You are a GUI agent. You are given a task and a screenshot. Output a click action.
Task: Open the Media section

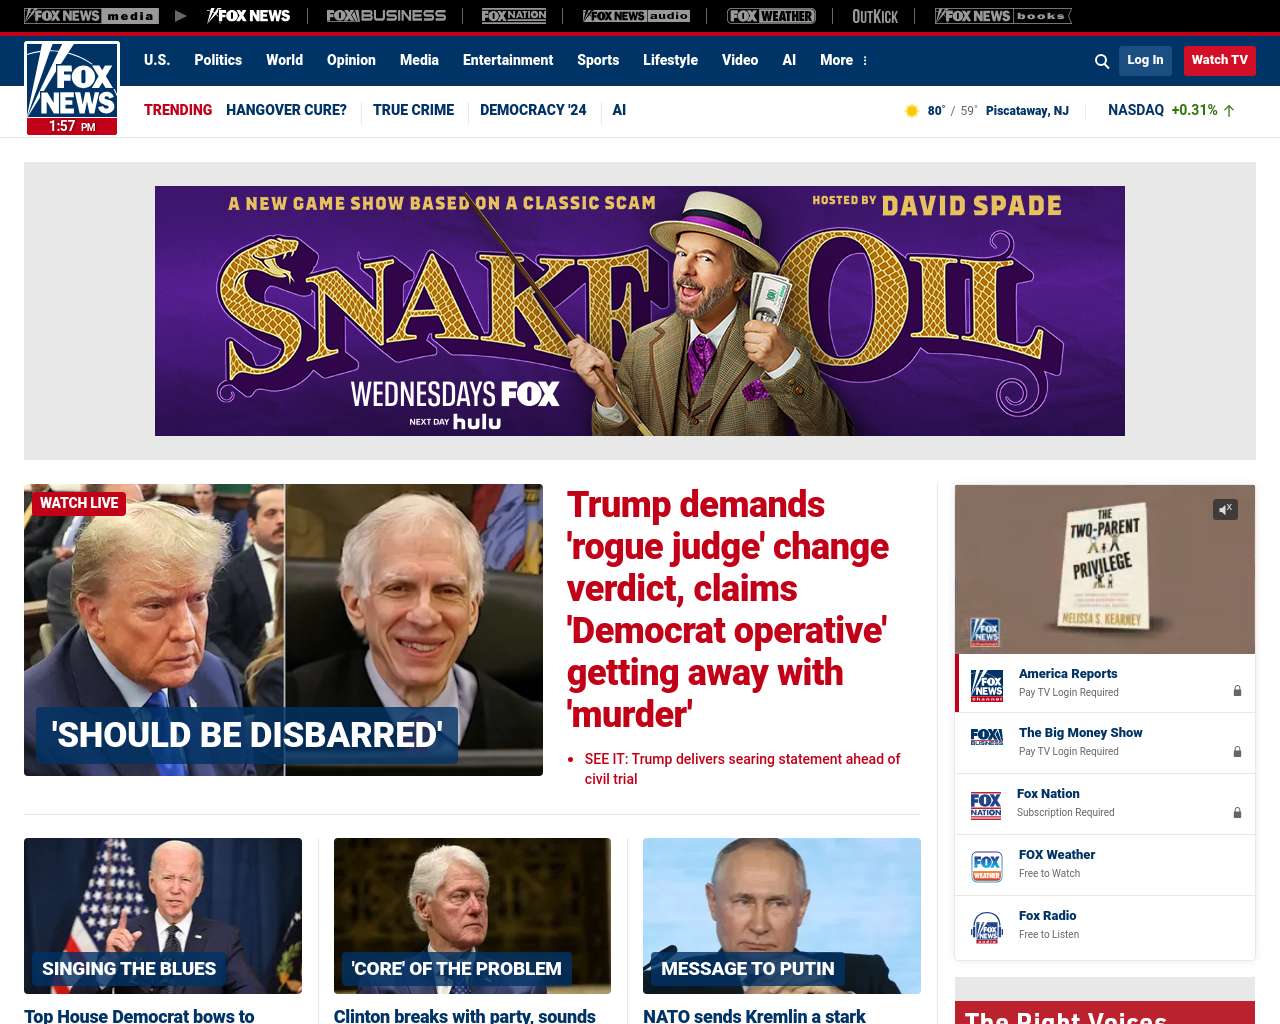click(419, 60)
